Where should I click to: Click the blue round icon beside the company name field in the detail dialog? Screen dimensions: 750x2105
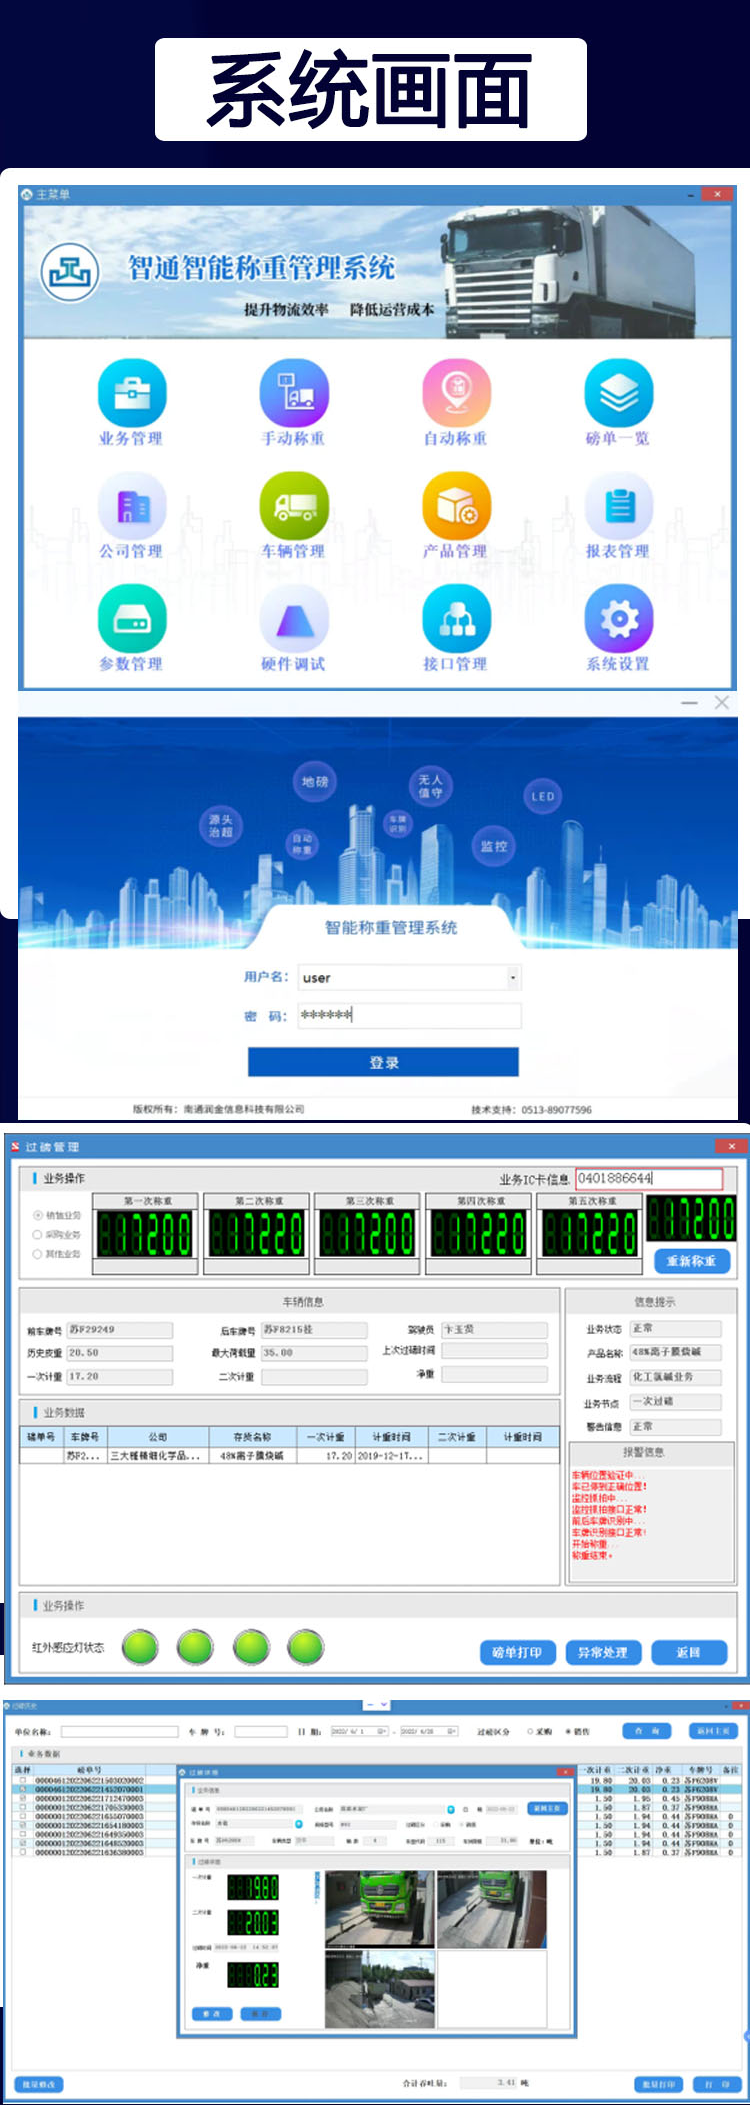(x=451, y=1809)
